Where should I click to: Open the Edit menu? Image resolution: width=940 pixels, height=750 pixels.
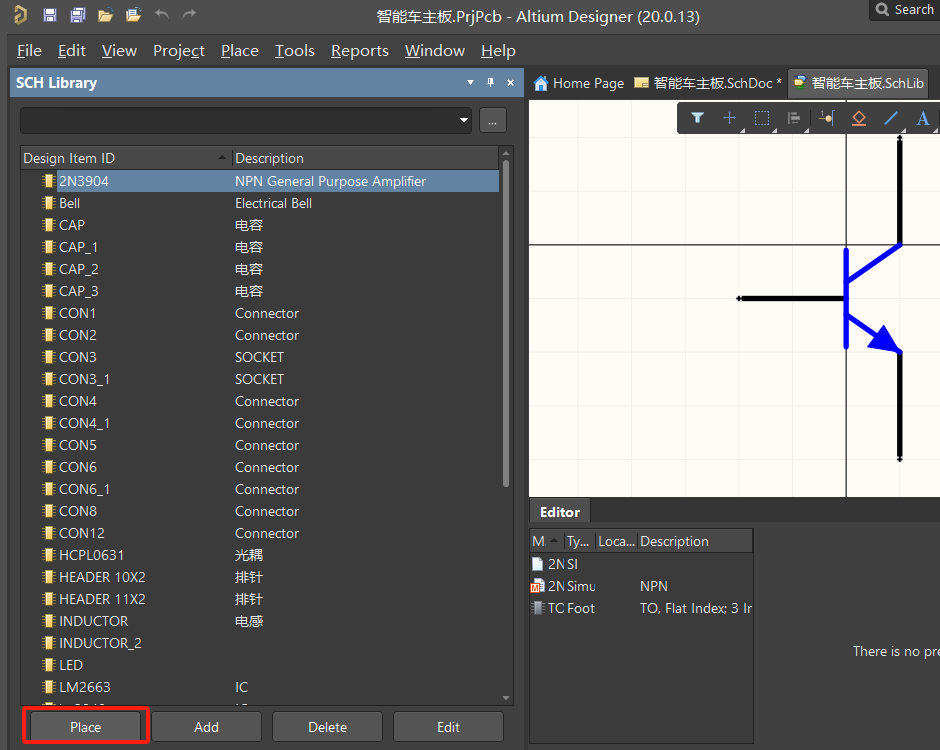click(x=72, y=51)
